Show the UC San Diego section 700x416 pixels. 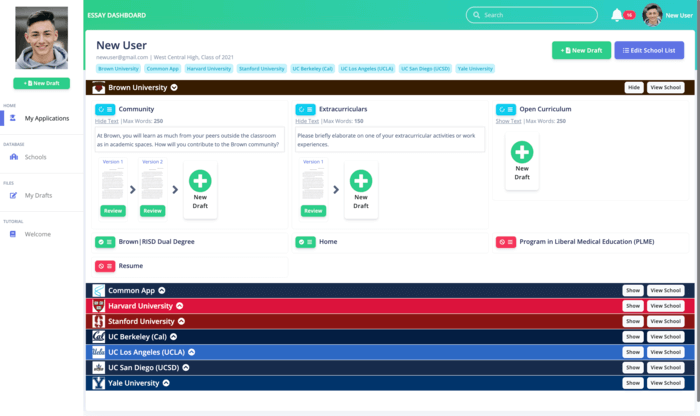[633, 368]
